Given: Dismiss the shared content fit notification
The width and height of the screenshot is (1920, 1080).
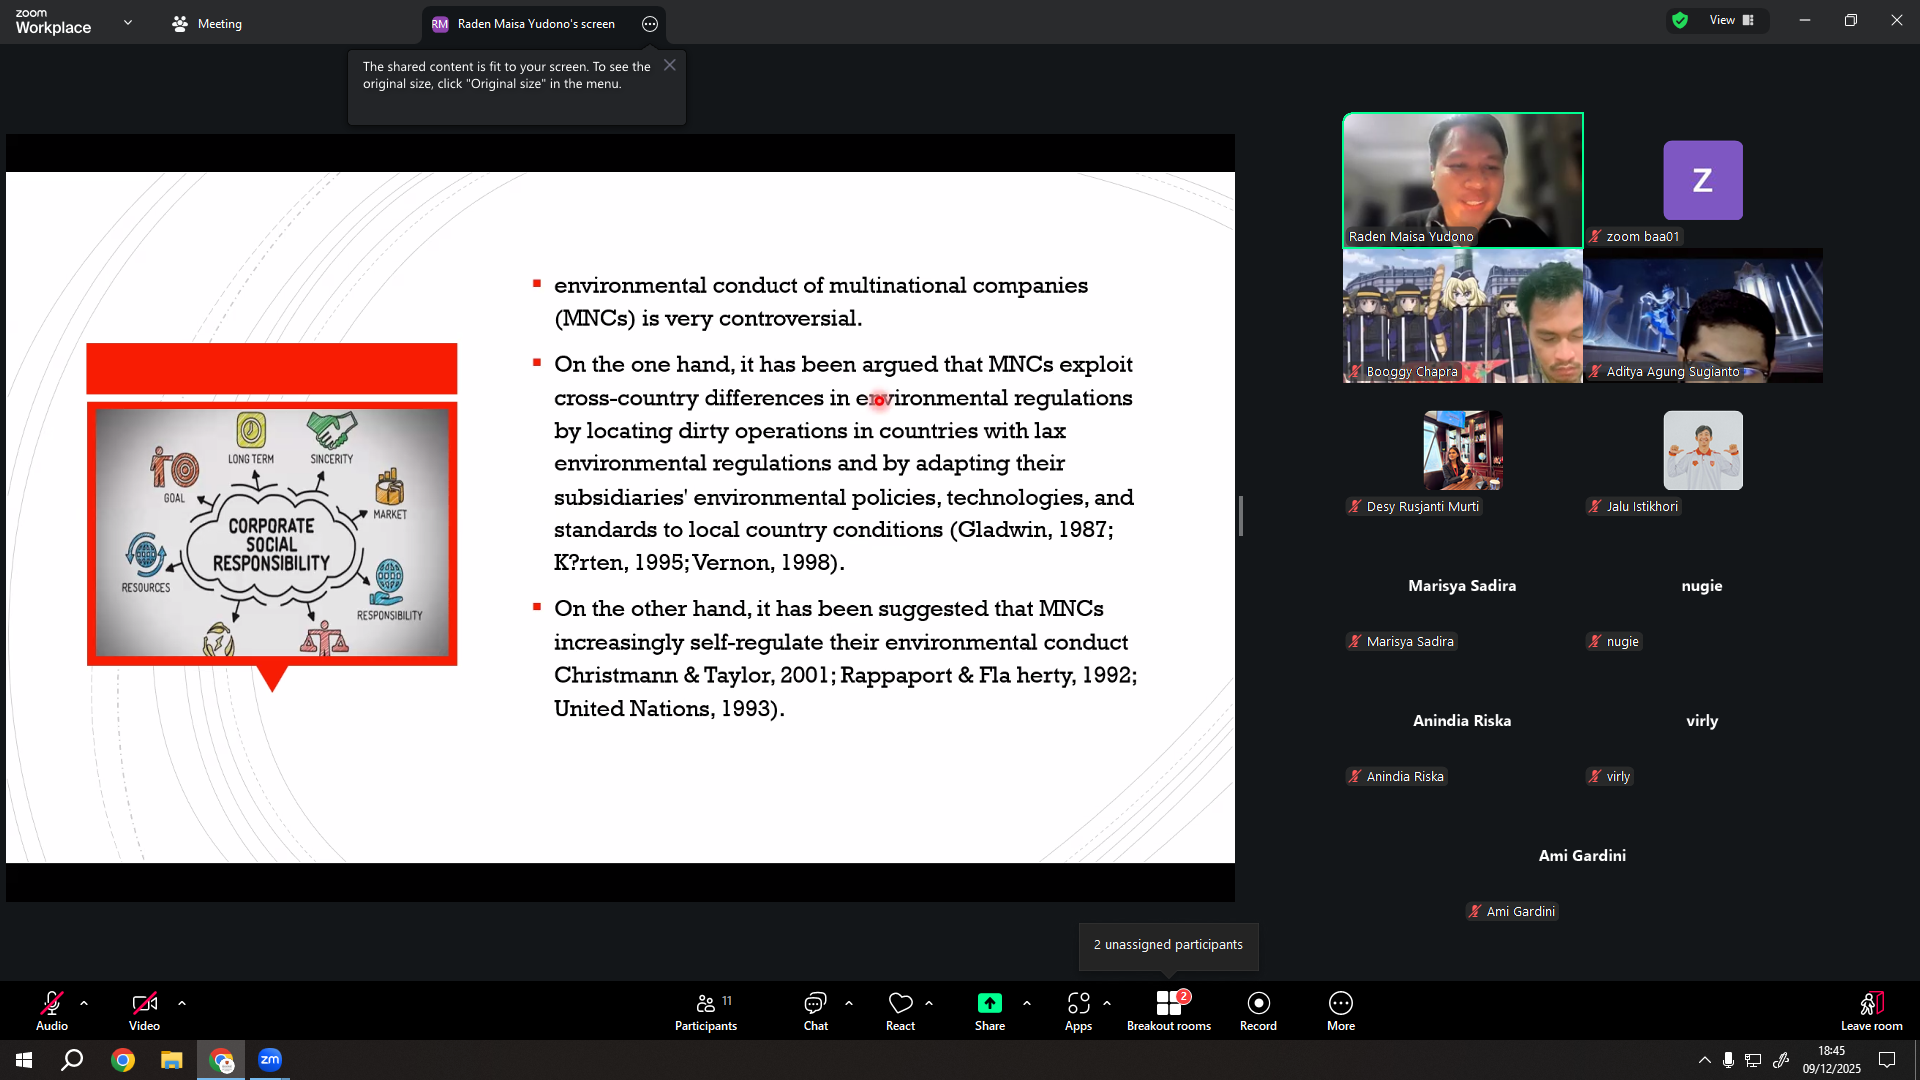Looking at the screenshot, I should pos(670,65).
